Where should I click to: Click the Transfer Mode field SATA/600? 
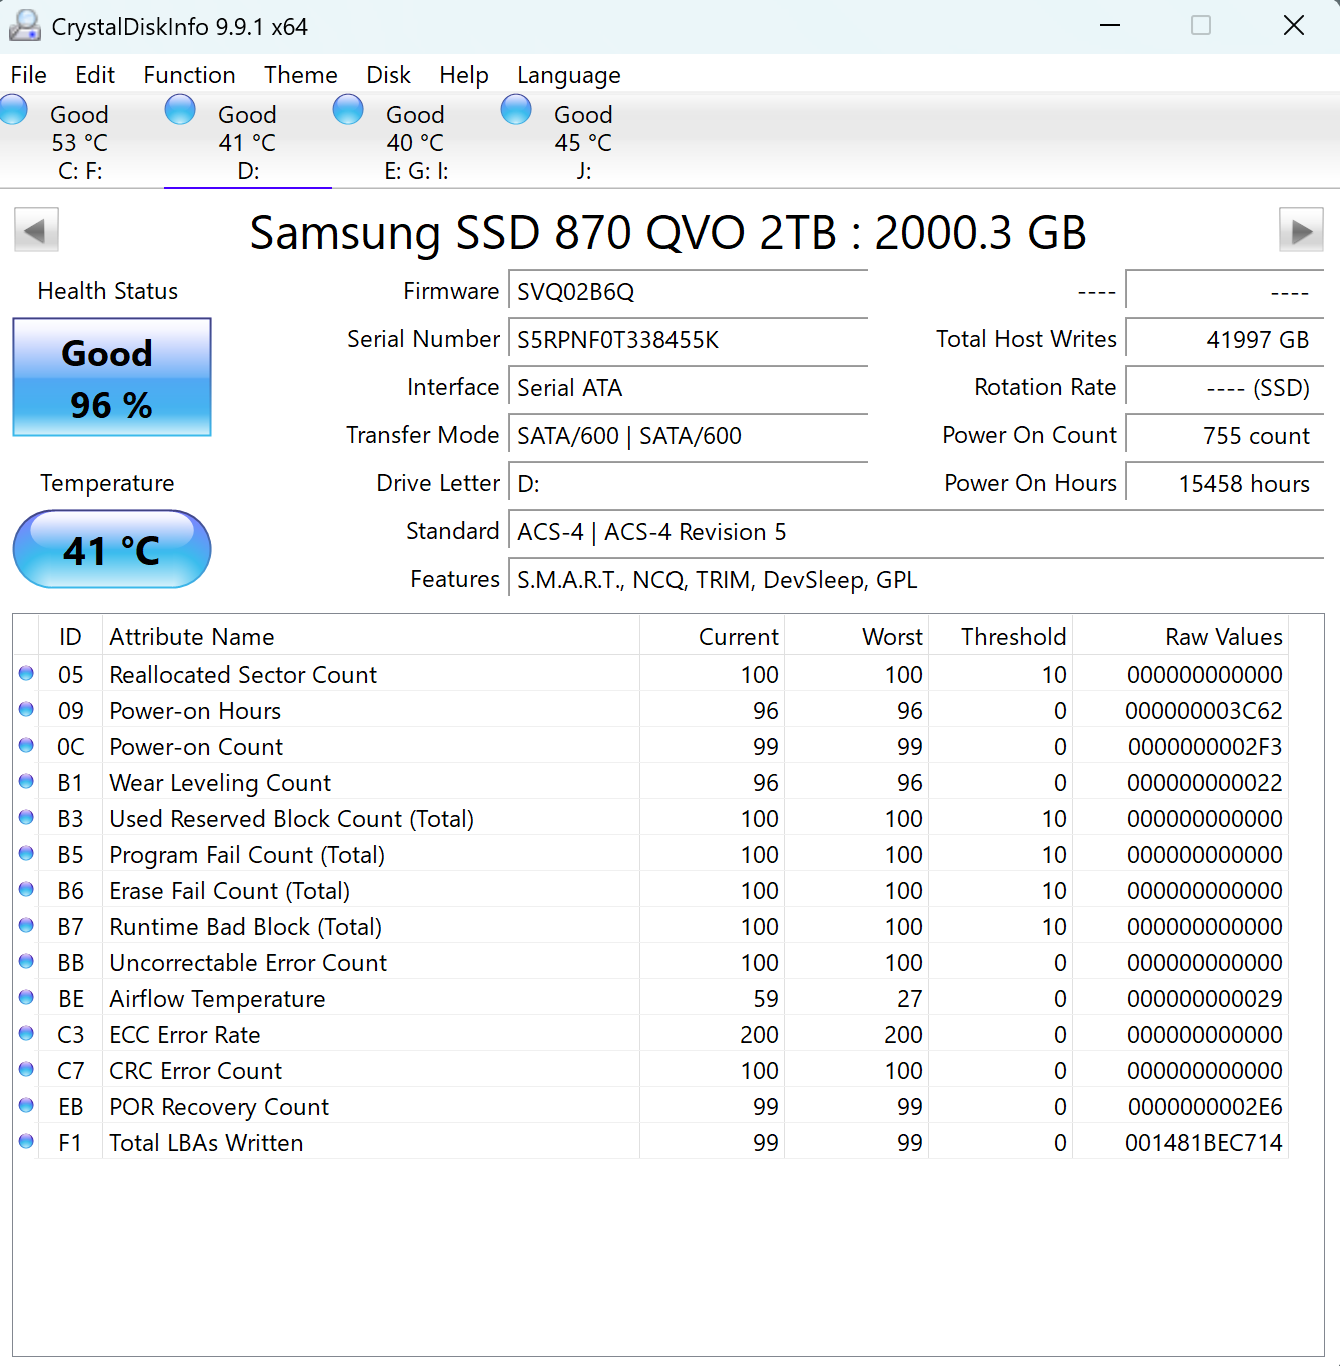688,435
